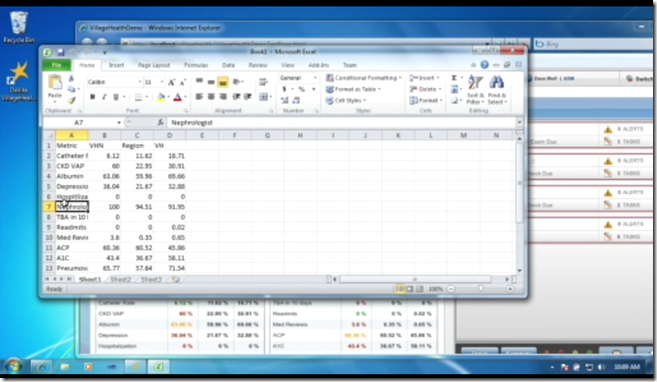Open Delete cells dropdown
This screenshot has width=657, height=382.
click(x=426, y=89)
